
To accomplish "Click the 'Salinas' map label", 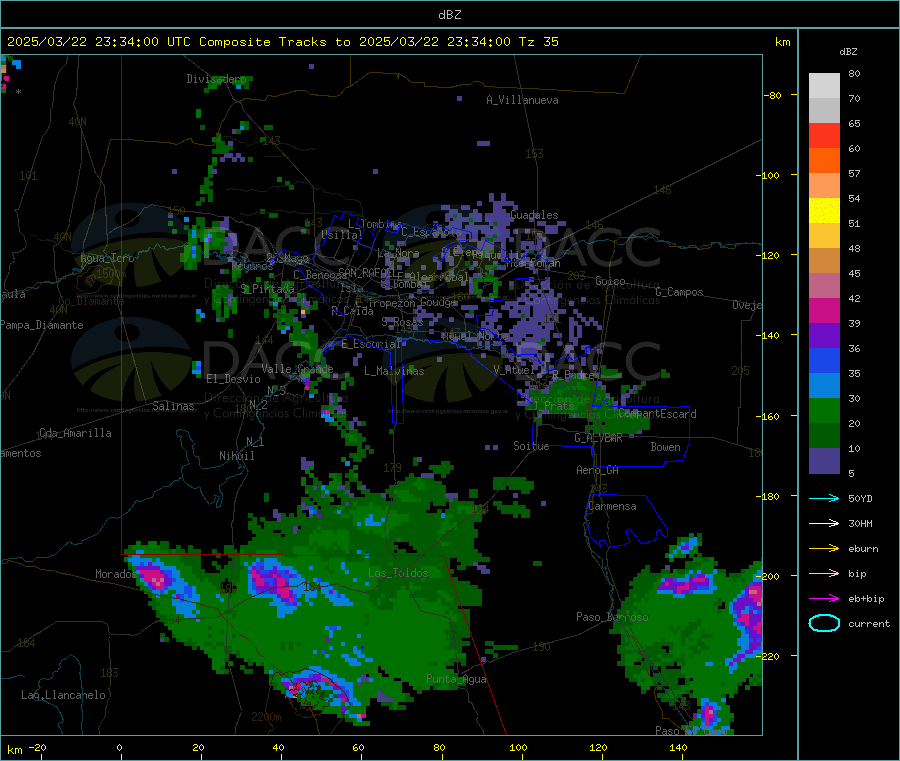I will (x=173, y=406).
